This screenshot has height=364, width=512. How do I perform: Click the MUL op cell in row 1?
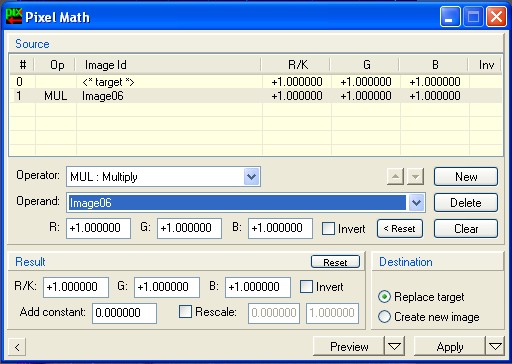tap(56, 96)
